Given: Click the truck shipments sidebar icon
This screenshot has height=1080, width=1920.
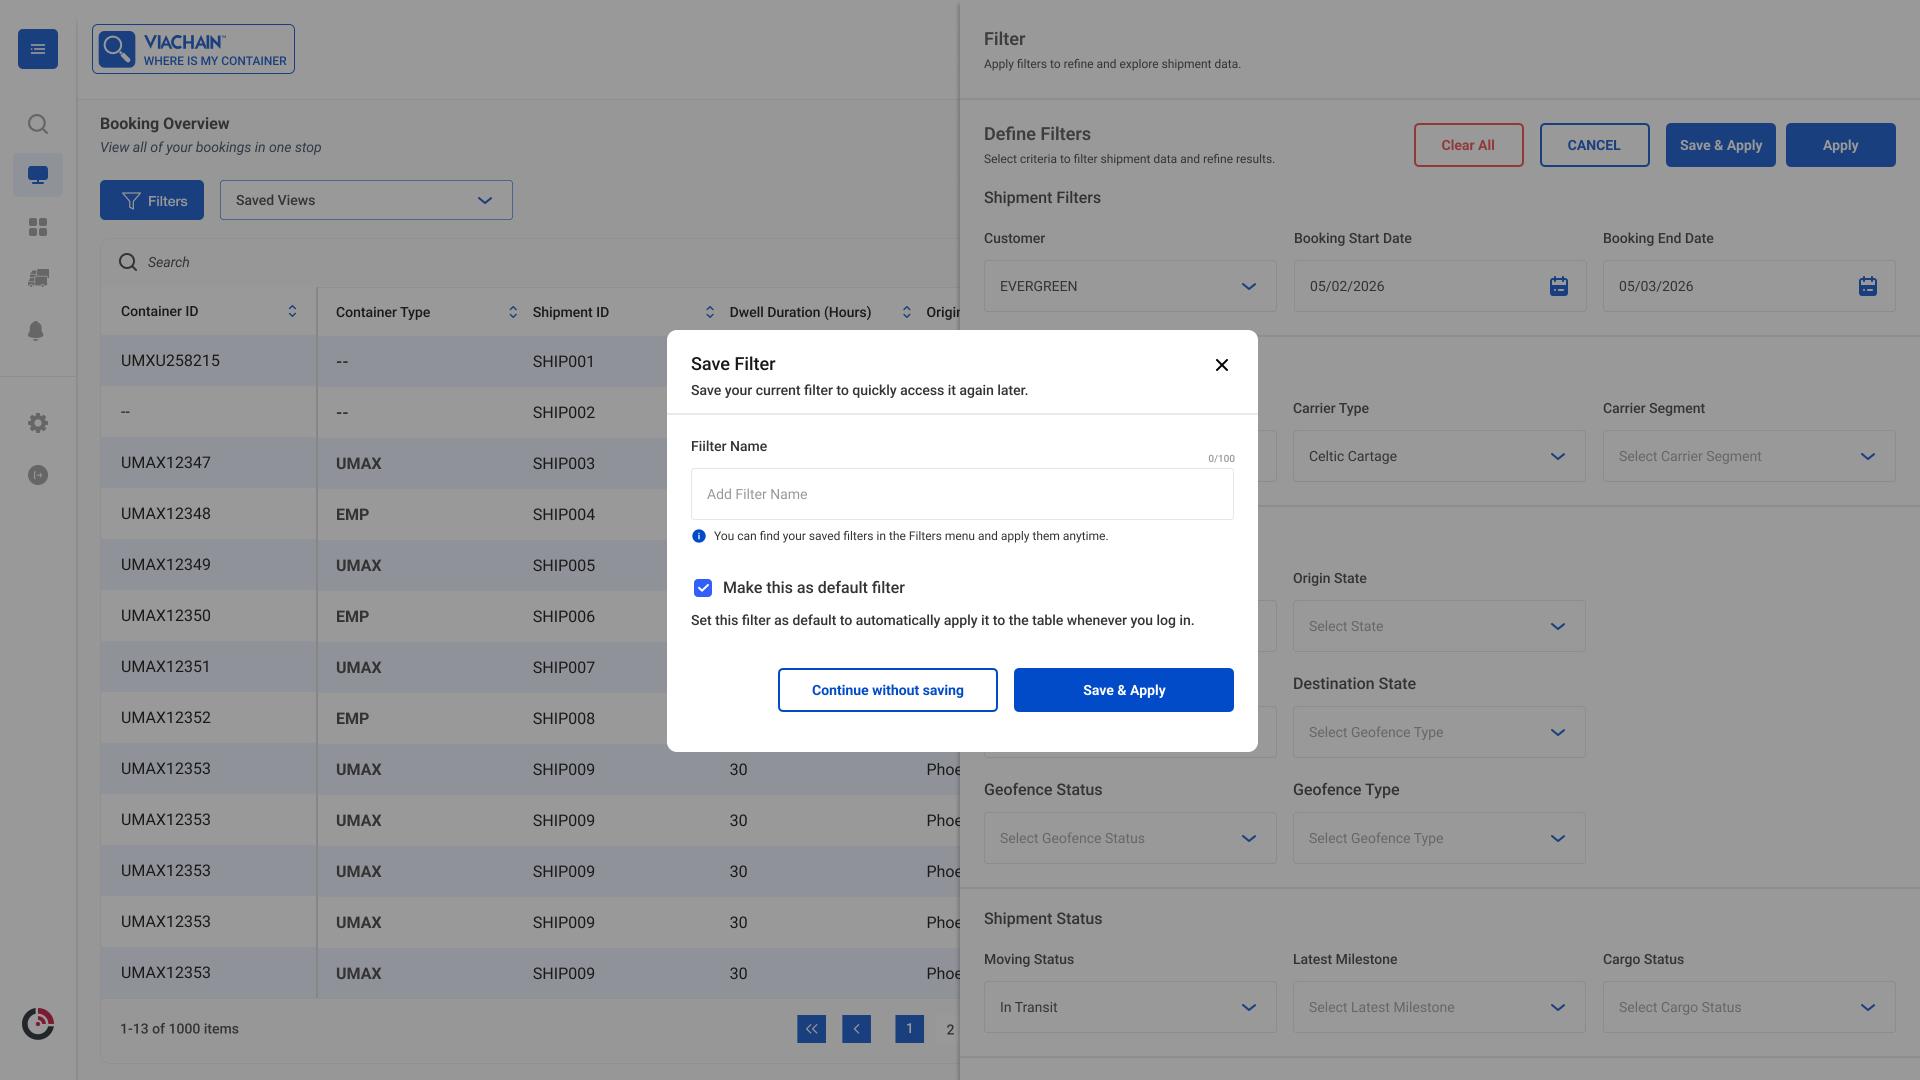Looking at the screenshot, I should coord(38,278).
